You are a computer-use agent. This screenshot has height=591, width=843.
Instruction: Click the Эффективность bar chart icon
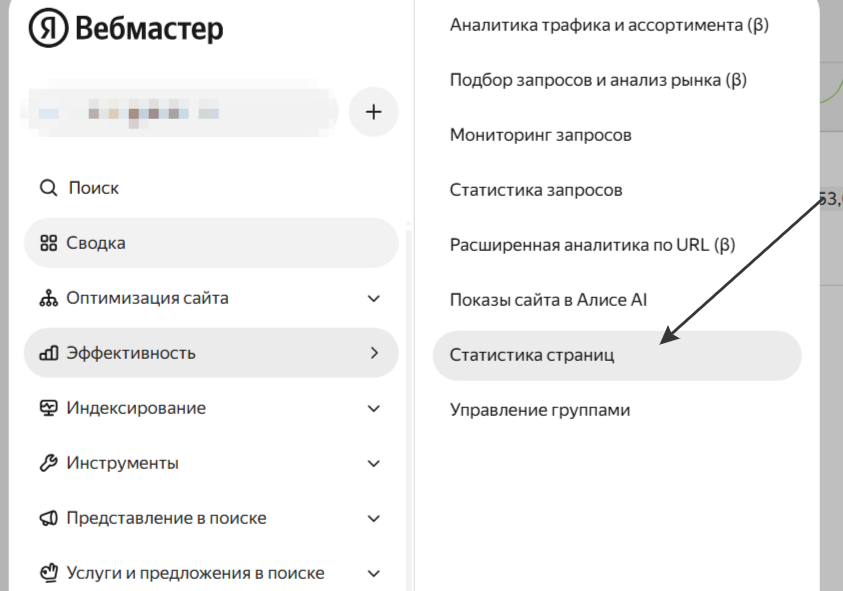click(48, 353)
